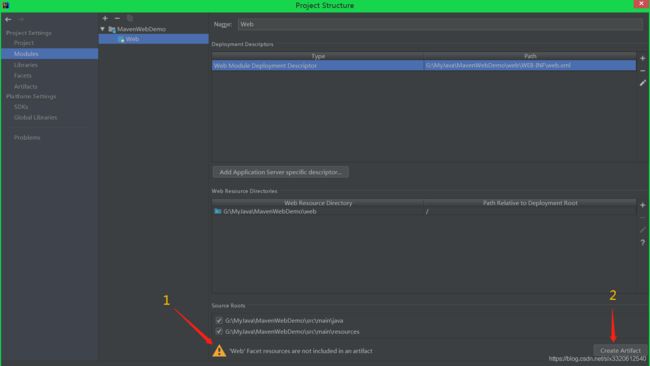Collapse the MavenWebDemo tree node

[102, 29]
